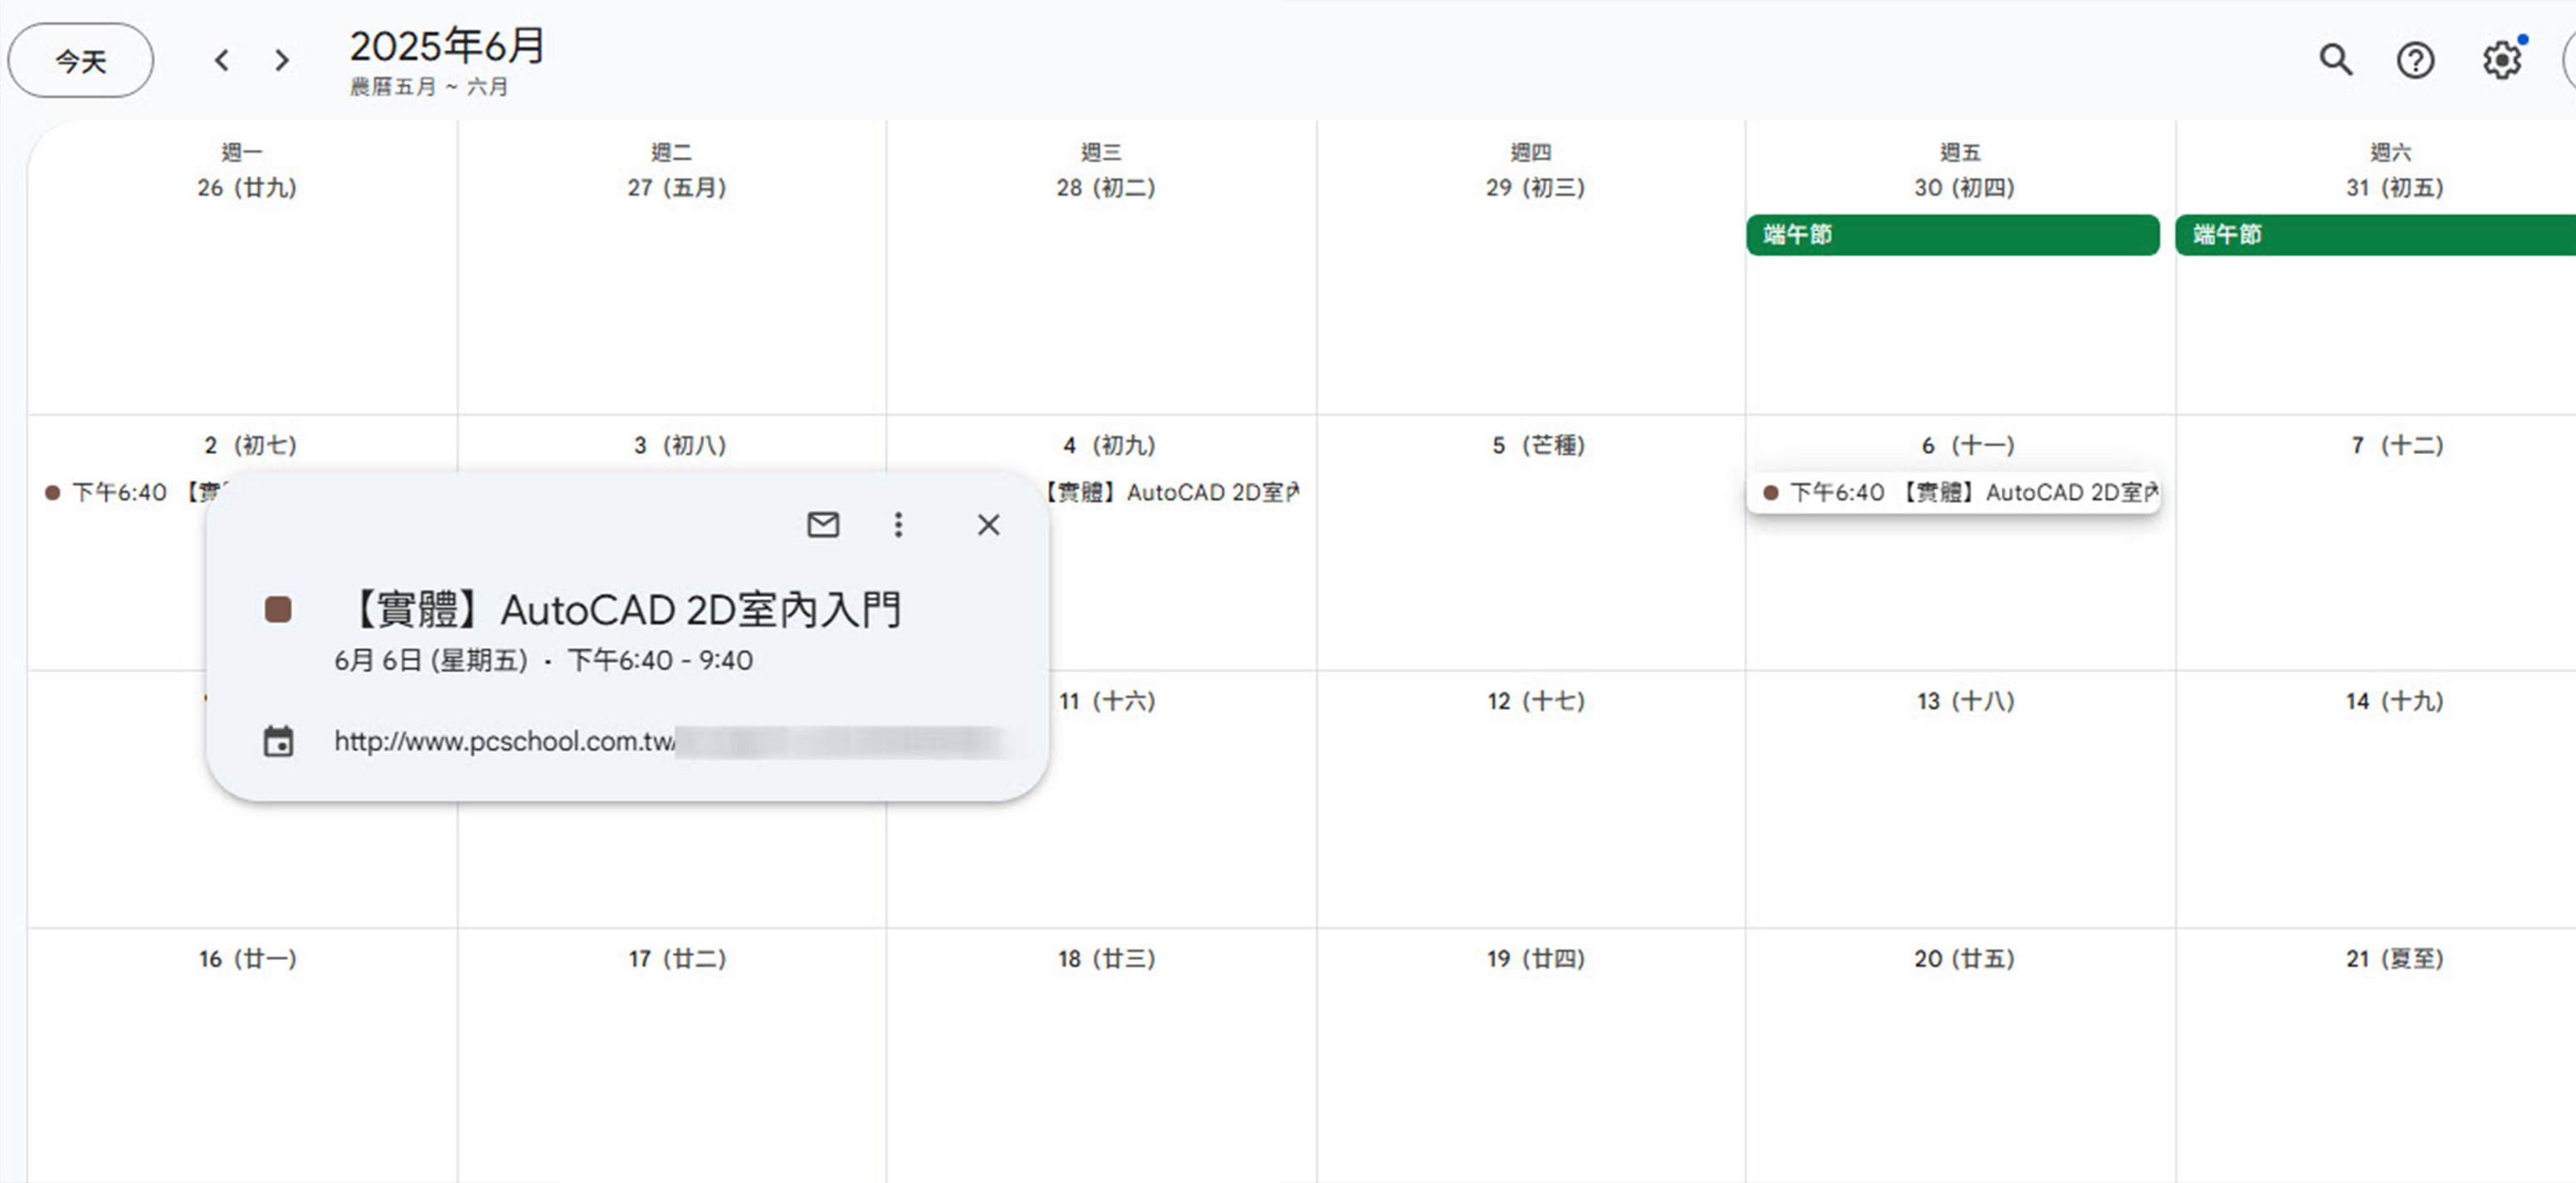The height and width of the screenshot is (1183, 2576).
Task: Close the AutoCAD event popup
Action: pos(988,524)
